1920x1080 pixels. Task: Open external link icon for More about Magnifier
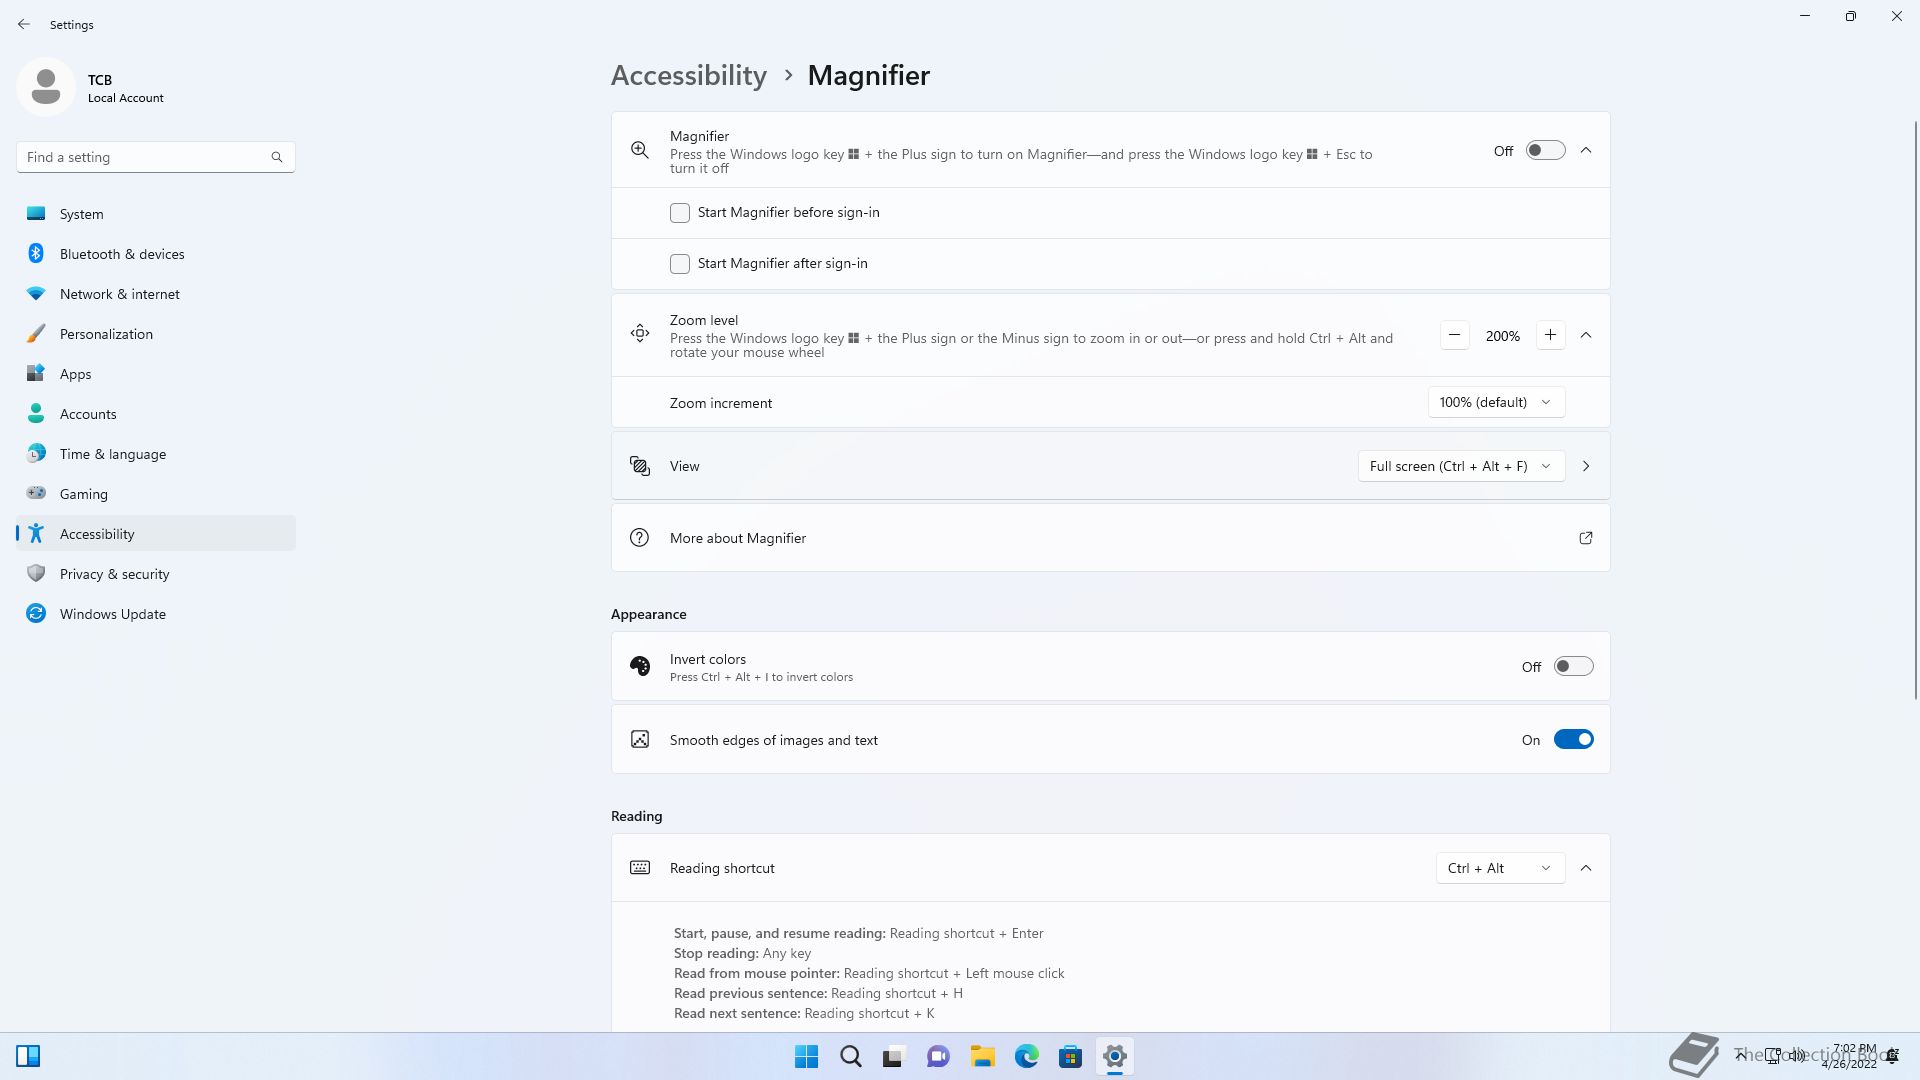(x=1585, y=538)
